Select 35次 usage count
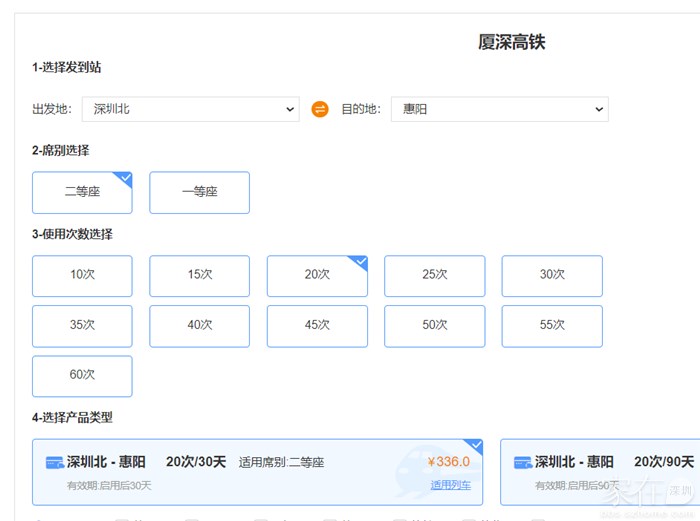The height and width of the screenshot is (521, 700). pyautogui.click(x=82, y=326)
